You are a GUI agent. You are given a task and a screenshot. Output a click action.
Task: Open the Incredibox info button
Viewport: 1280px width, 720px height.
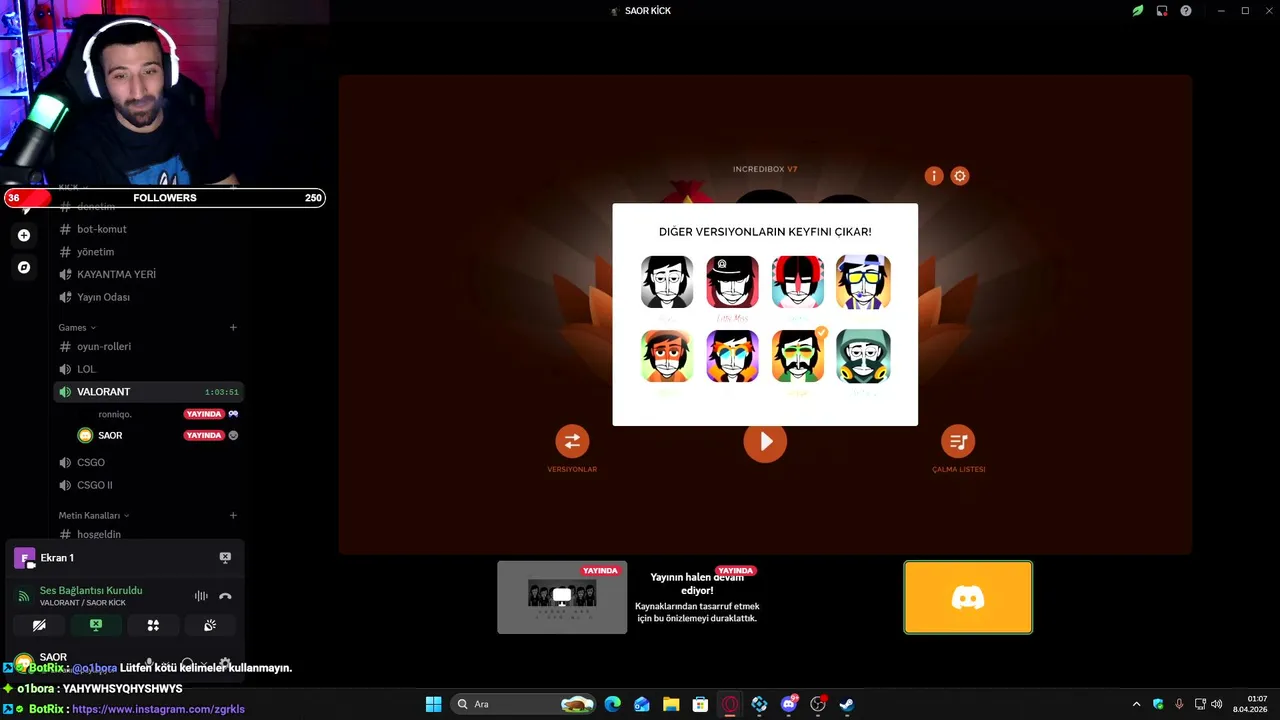[x=934, y=176]
